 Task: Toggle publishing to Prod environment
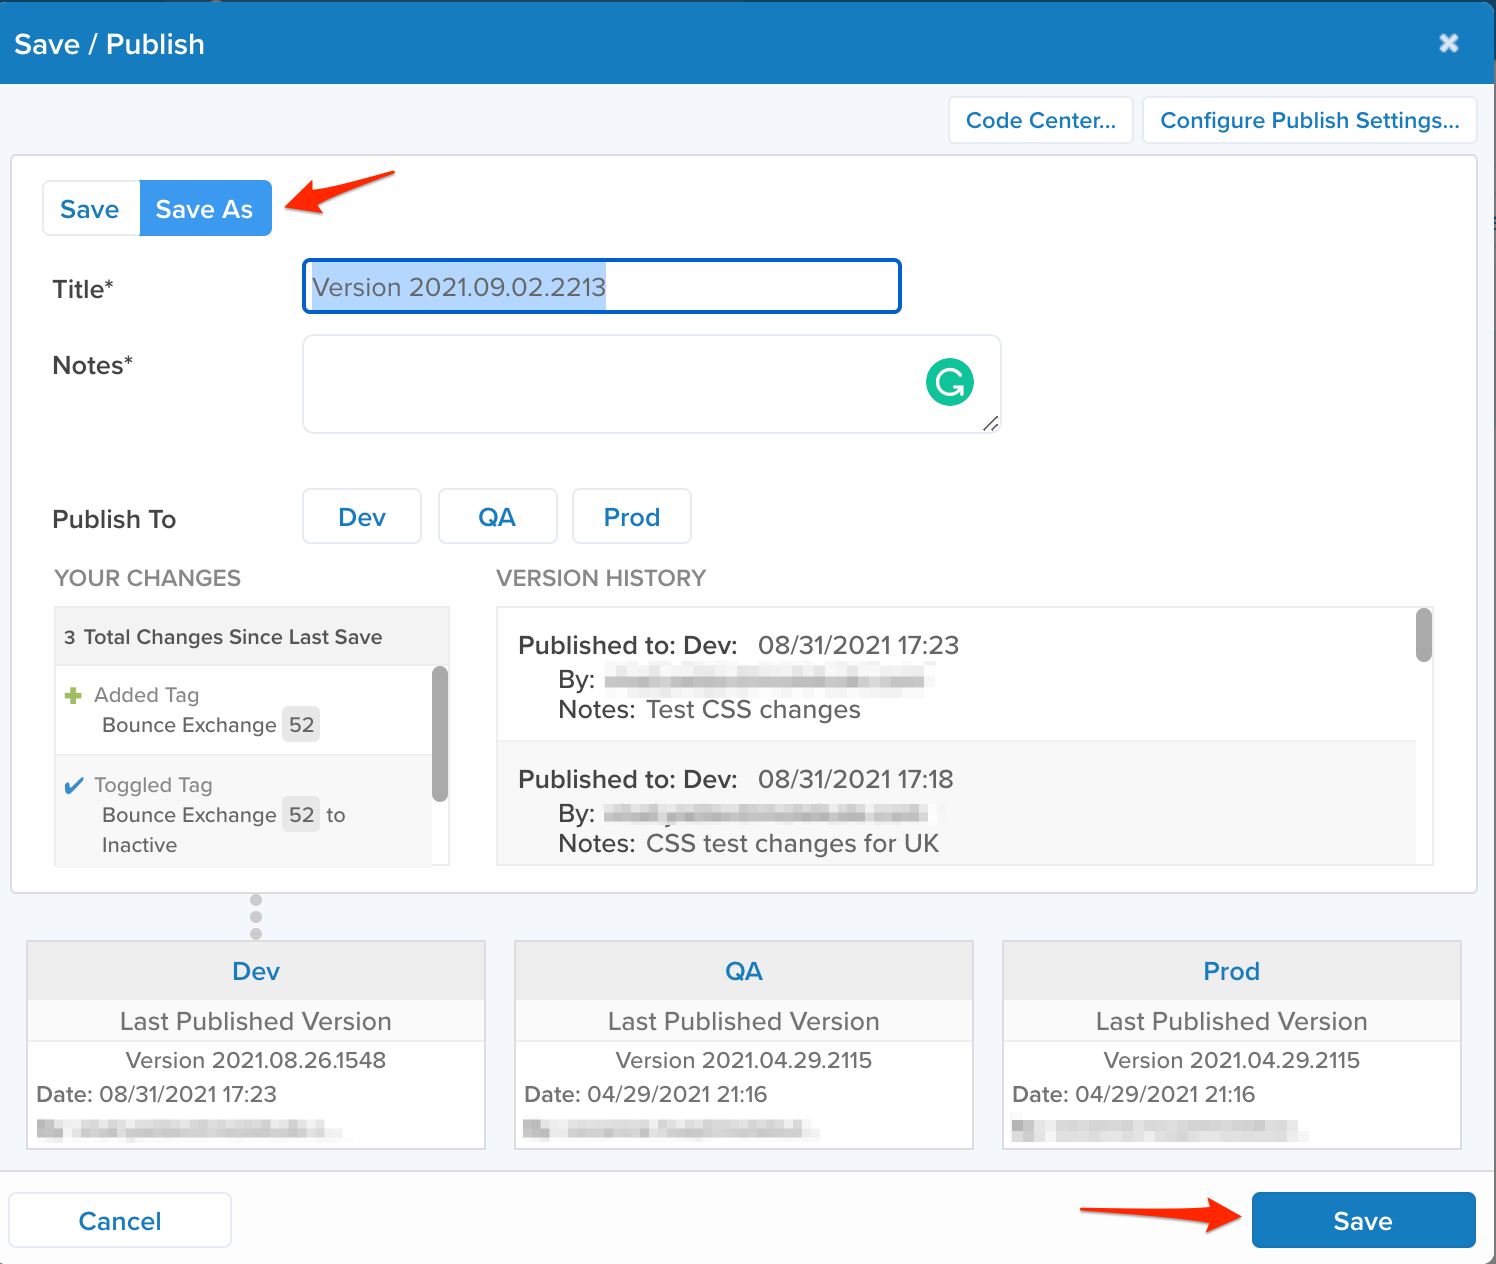pos(631,516)
